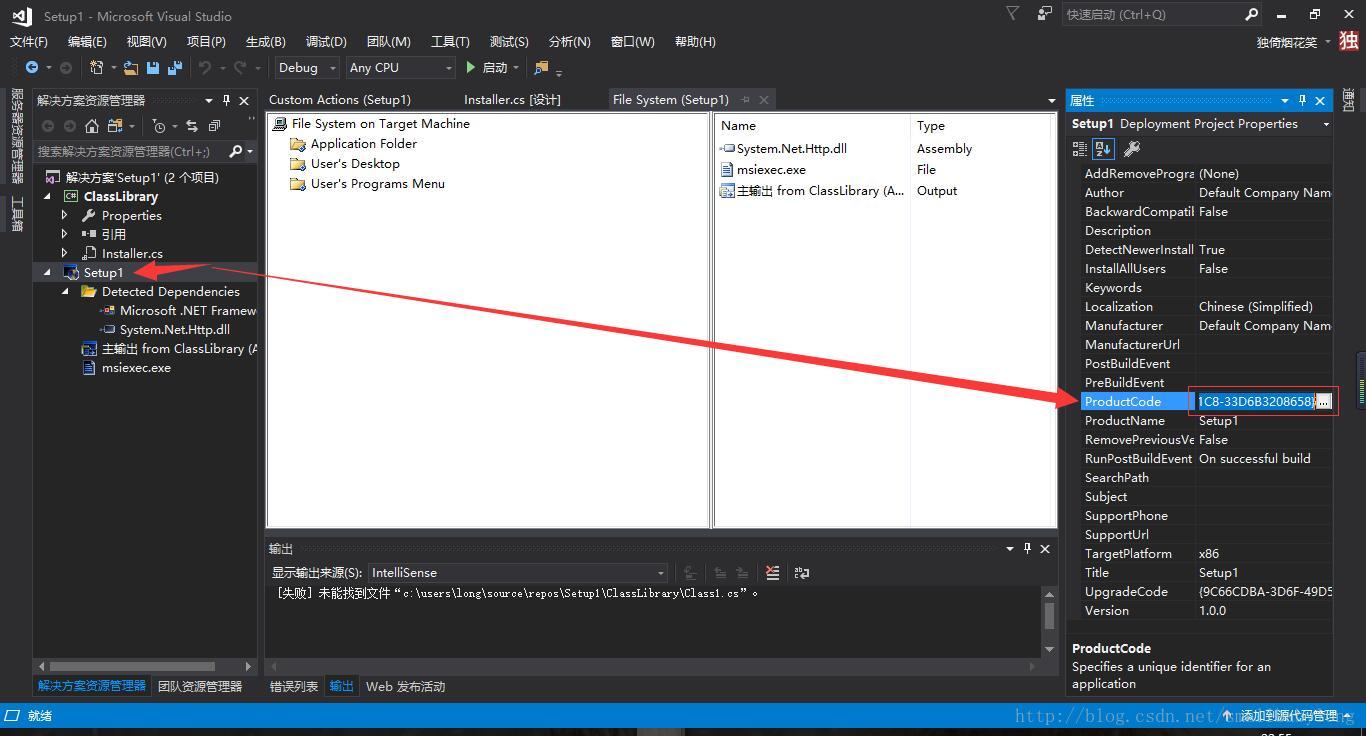The image size is (1366, 736).
Task: Switch to Custom Actions (Setup1) tab
Action: 340,99
